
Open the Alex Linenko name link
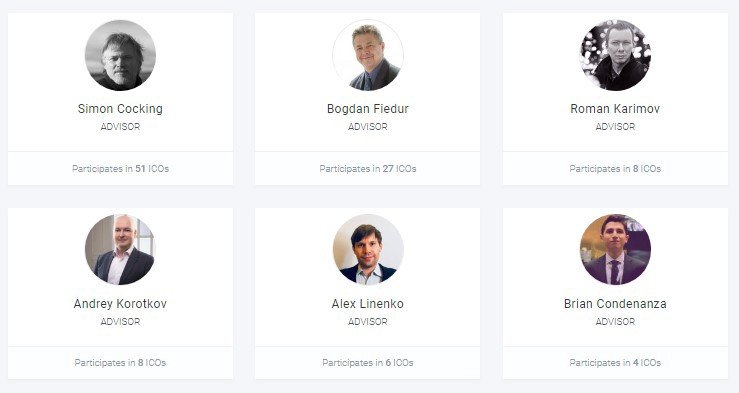point(368,304)
